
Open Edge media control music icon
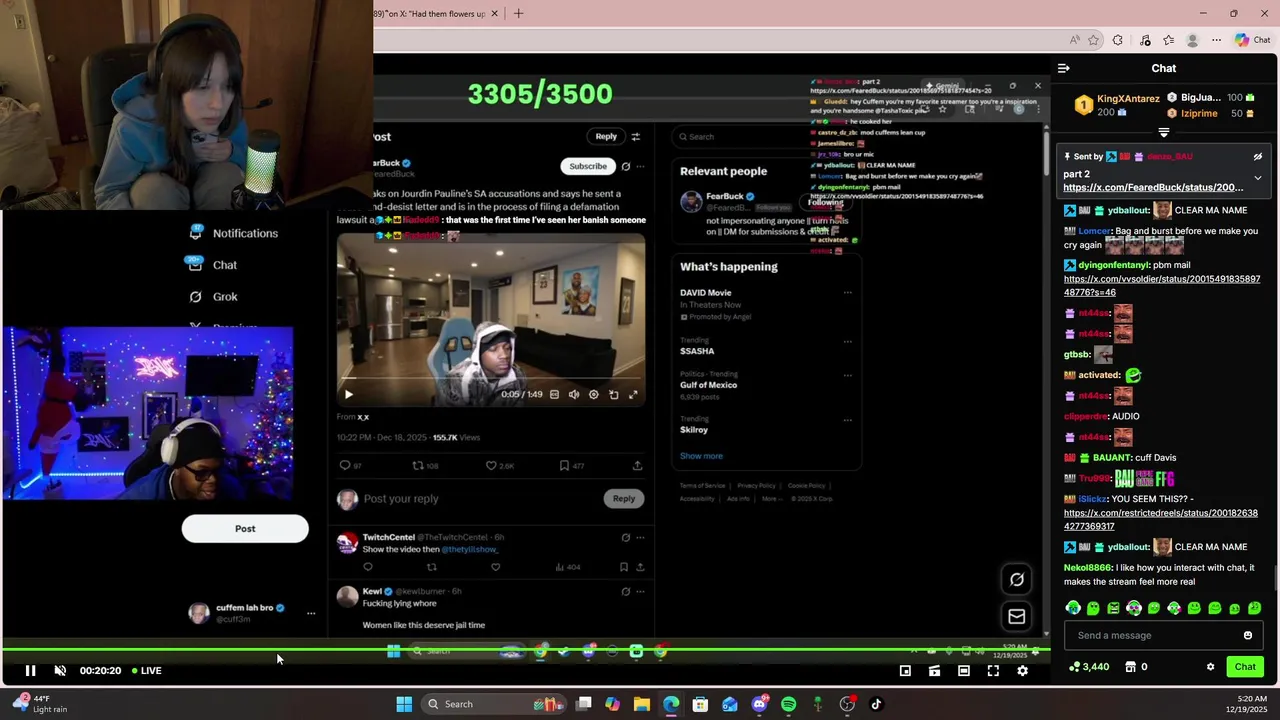(1144, 40)
